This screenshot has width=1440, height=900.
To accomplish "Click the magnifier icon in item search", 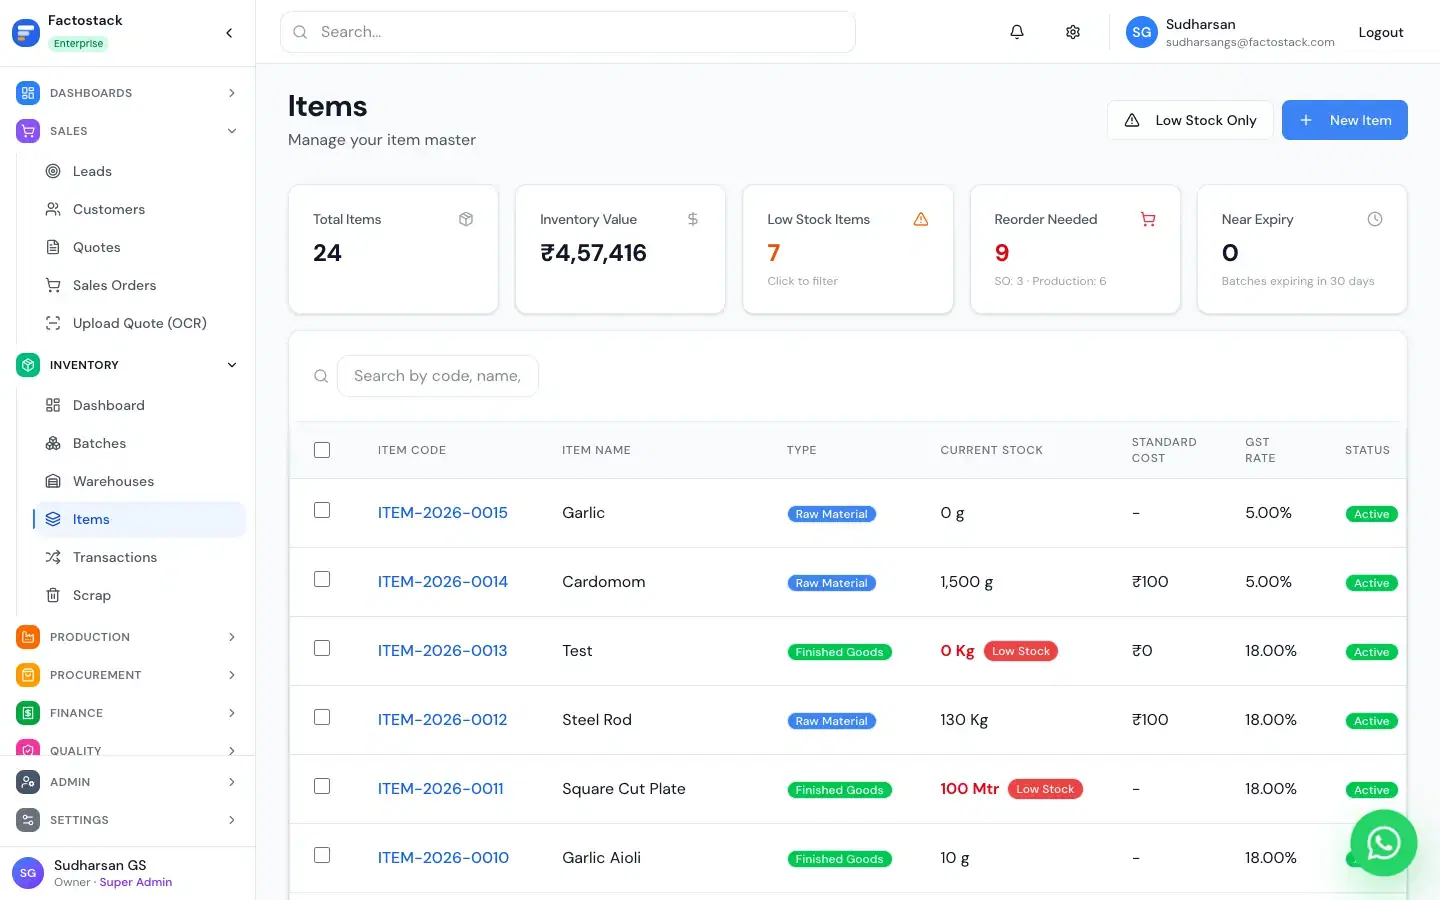I will (321, 376).
